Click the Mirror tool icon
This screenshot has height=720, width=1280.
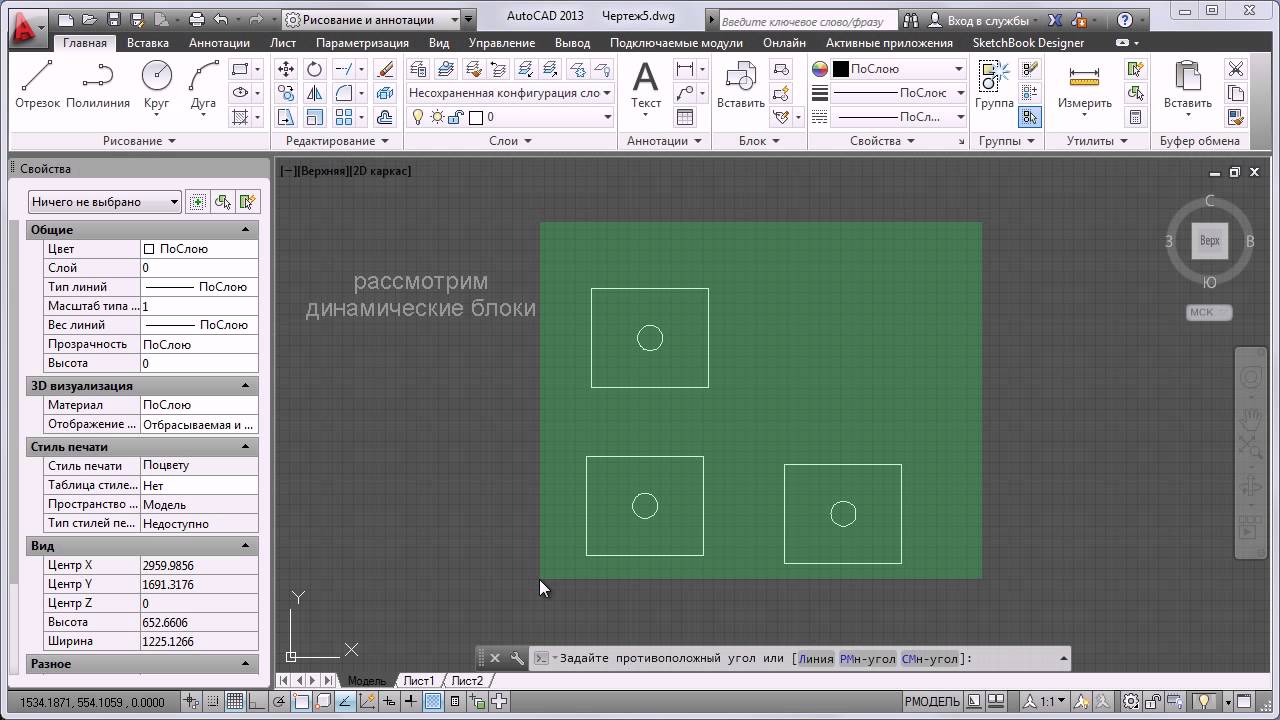click(x=314, y=93)
